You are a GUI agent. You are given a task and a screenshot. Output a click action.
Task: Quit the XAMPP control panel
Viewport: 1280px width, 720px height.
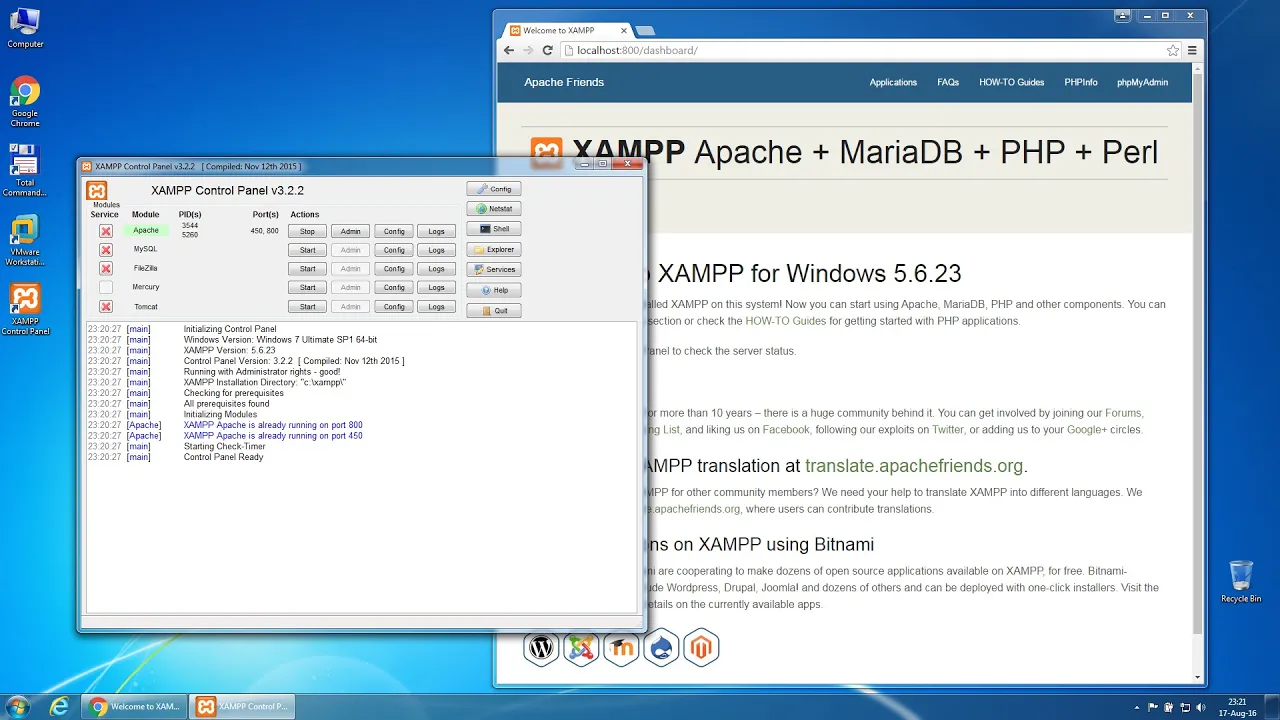493,310
